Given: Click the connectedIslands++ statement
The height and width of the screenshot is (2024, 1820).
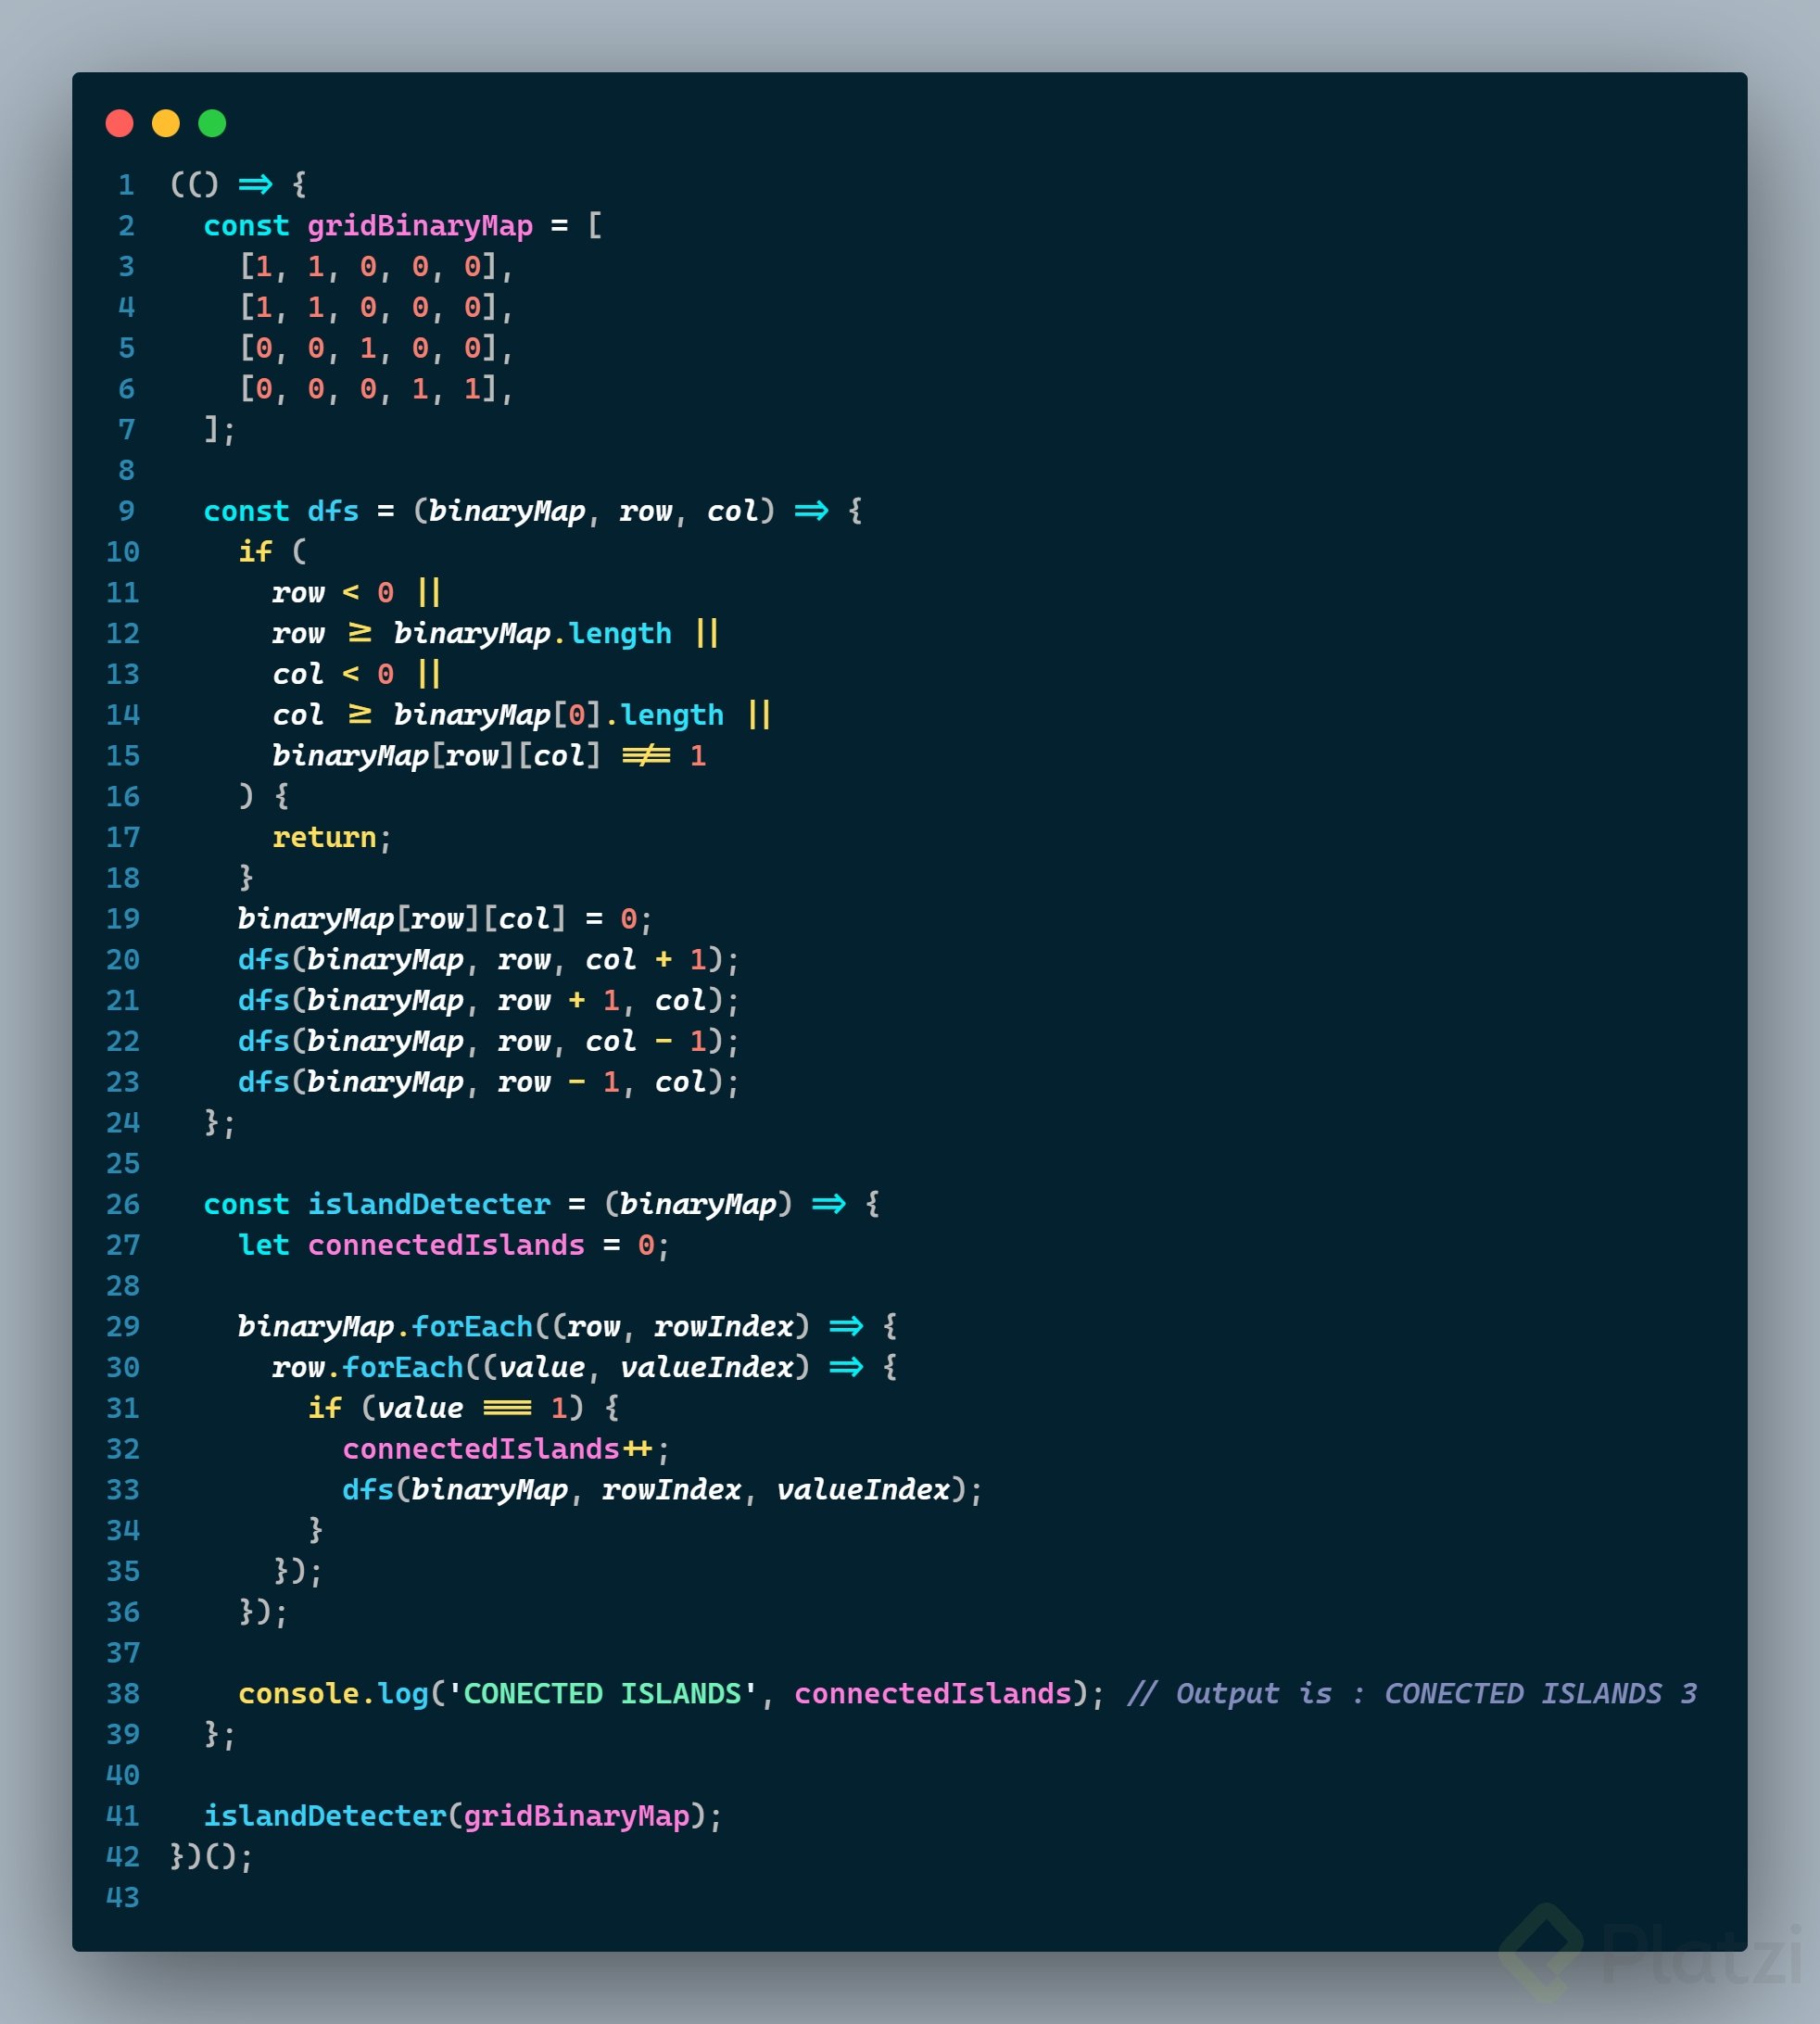Looking at the screenshot, I should (x=497, y=1449).
